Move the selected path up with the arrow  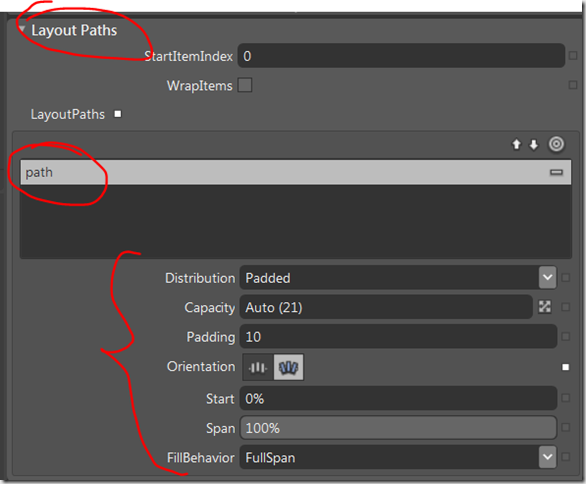click(x=516, y=144)
